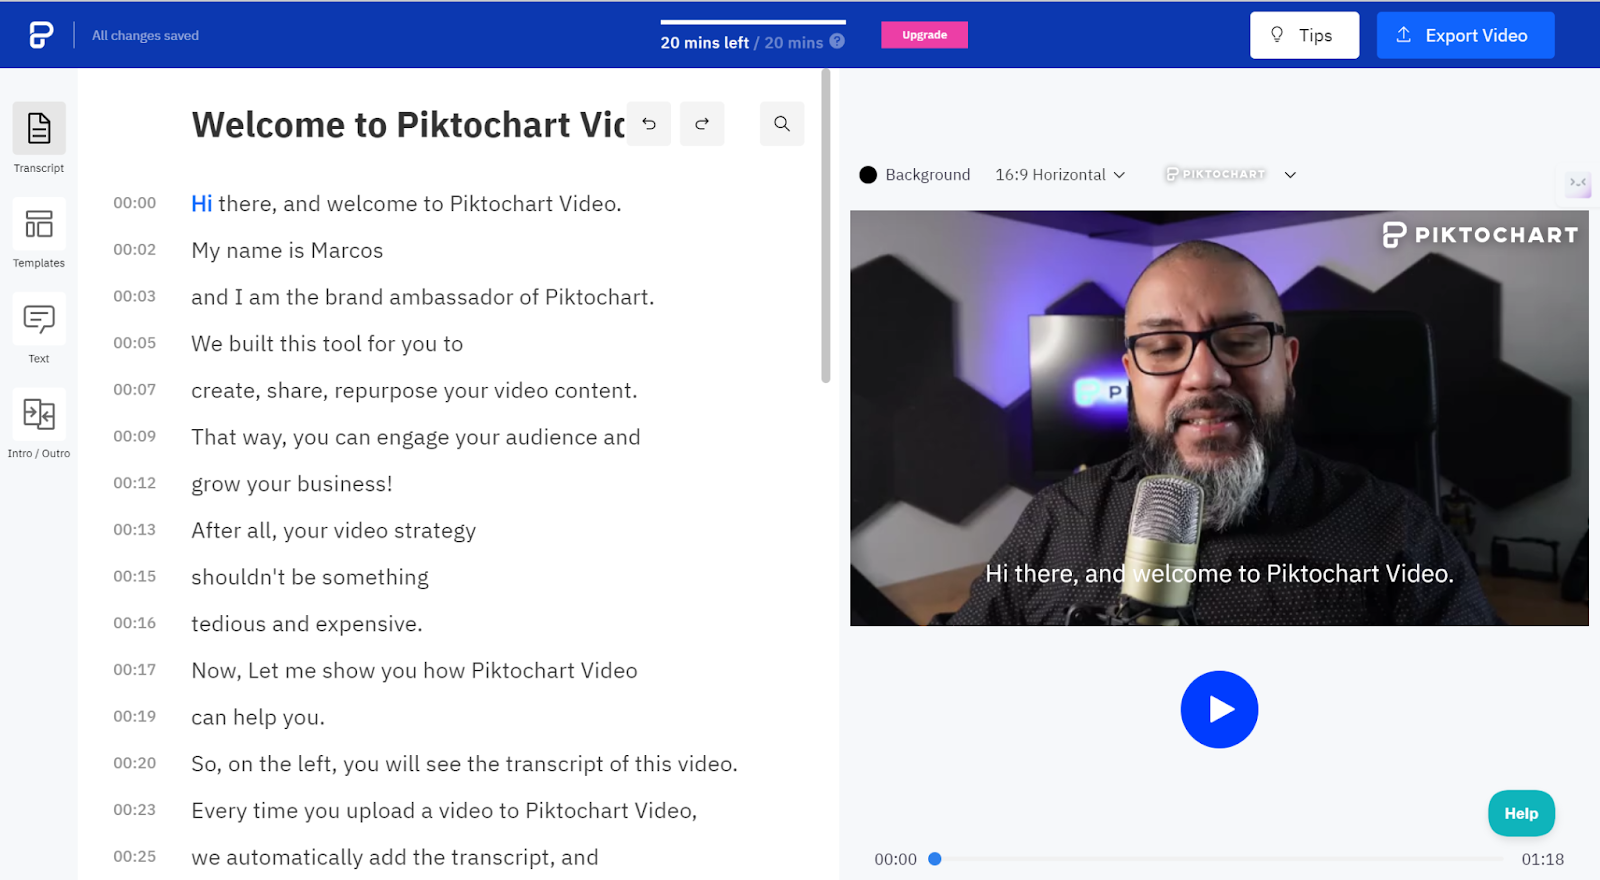Open the Piktochart home logo
The image size is (1600, 880).
coord(41,35)
